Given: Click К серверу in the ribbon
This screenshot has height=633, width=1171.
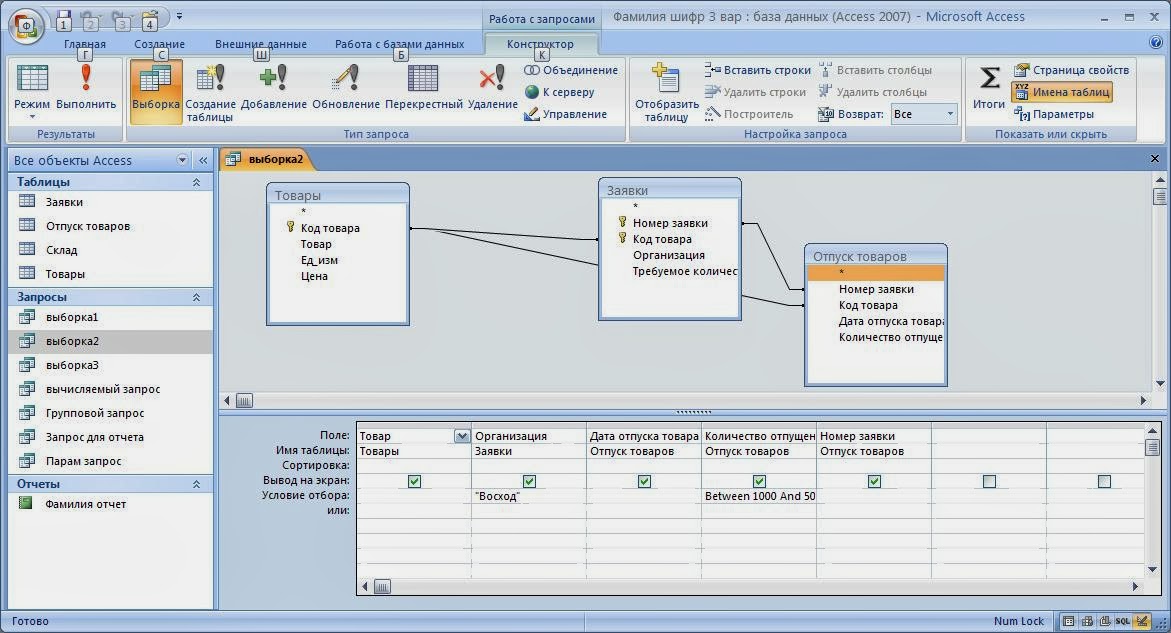Looking at the screenshot, I should pyautogui.click(x=559, y=92).
